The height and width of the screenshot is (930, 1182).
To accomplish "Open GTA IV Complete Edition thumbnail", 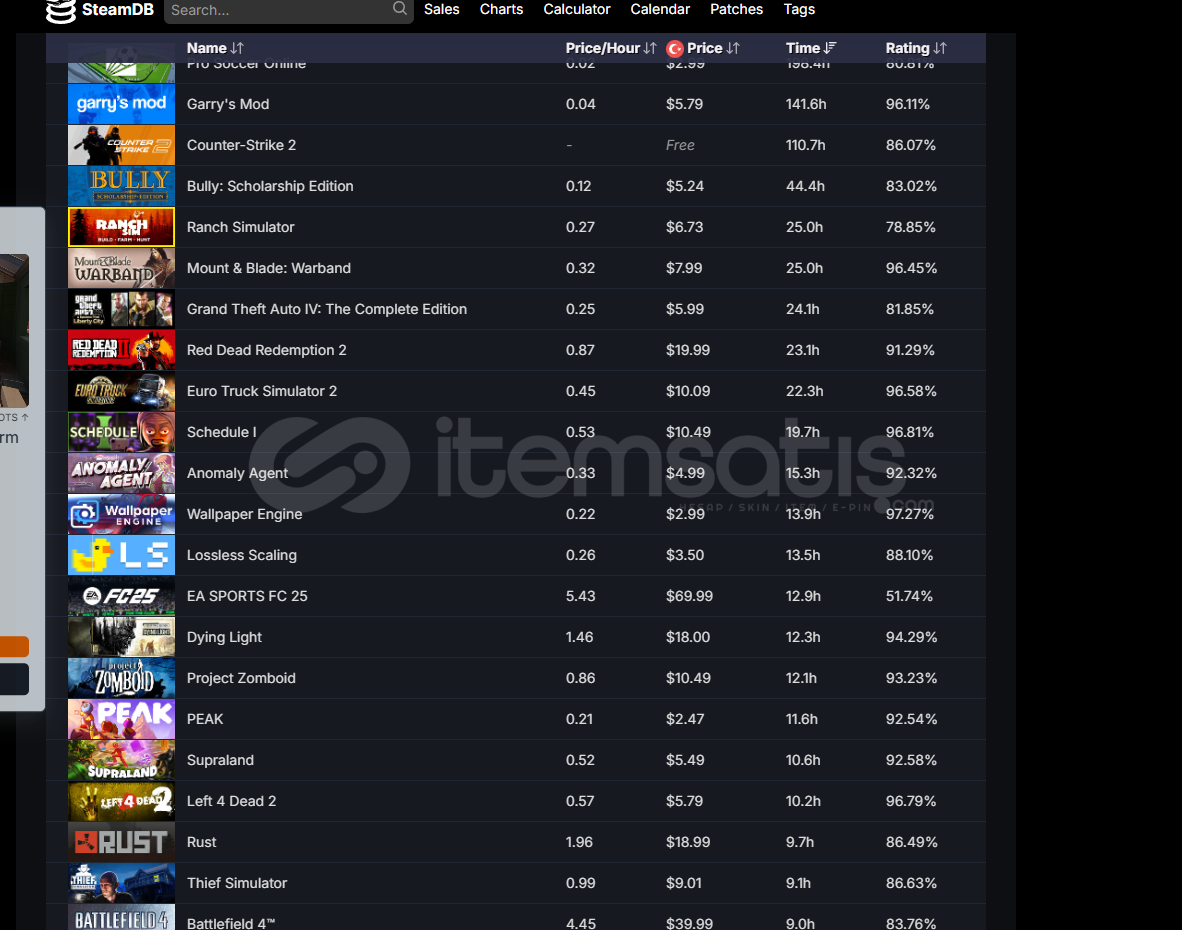I will (x=121, y=309).
